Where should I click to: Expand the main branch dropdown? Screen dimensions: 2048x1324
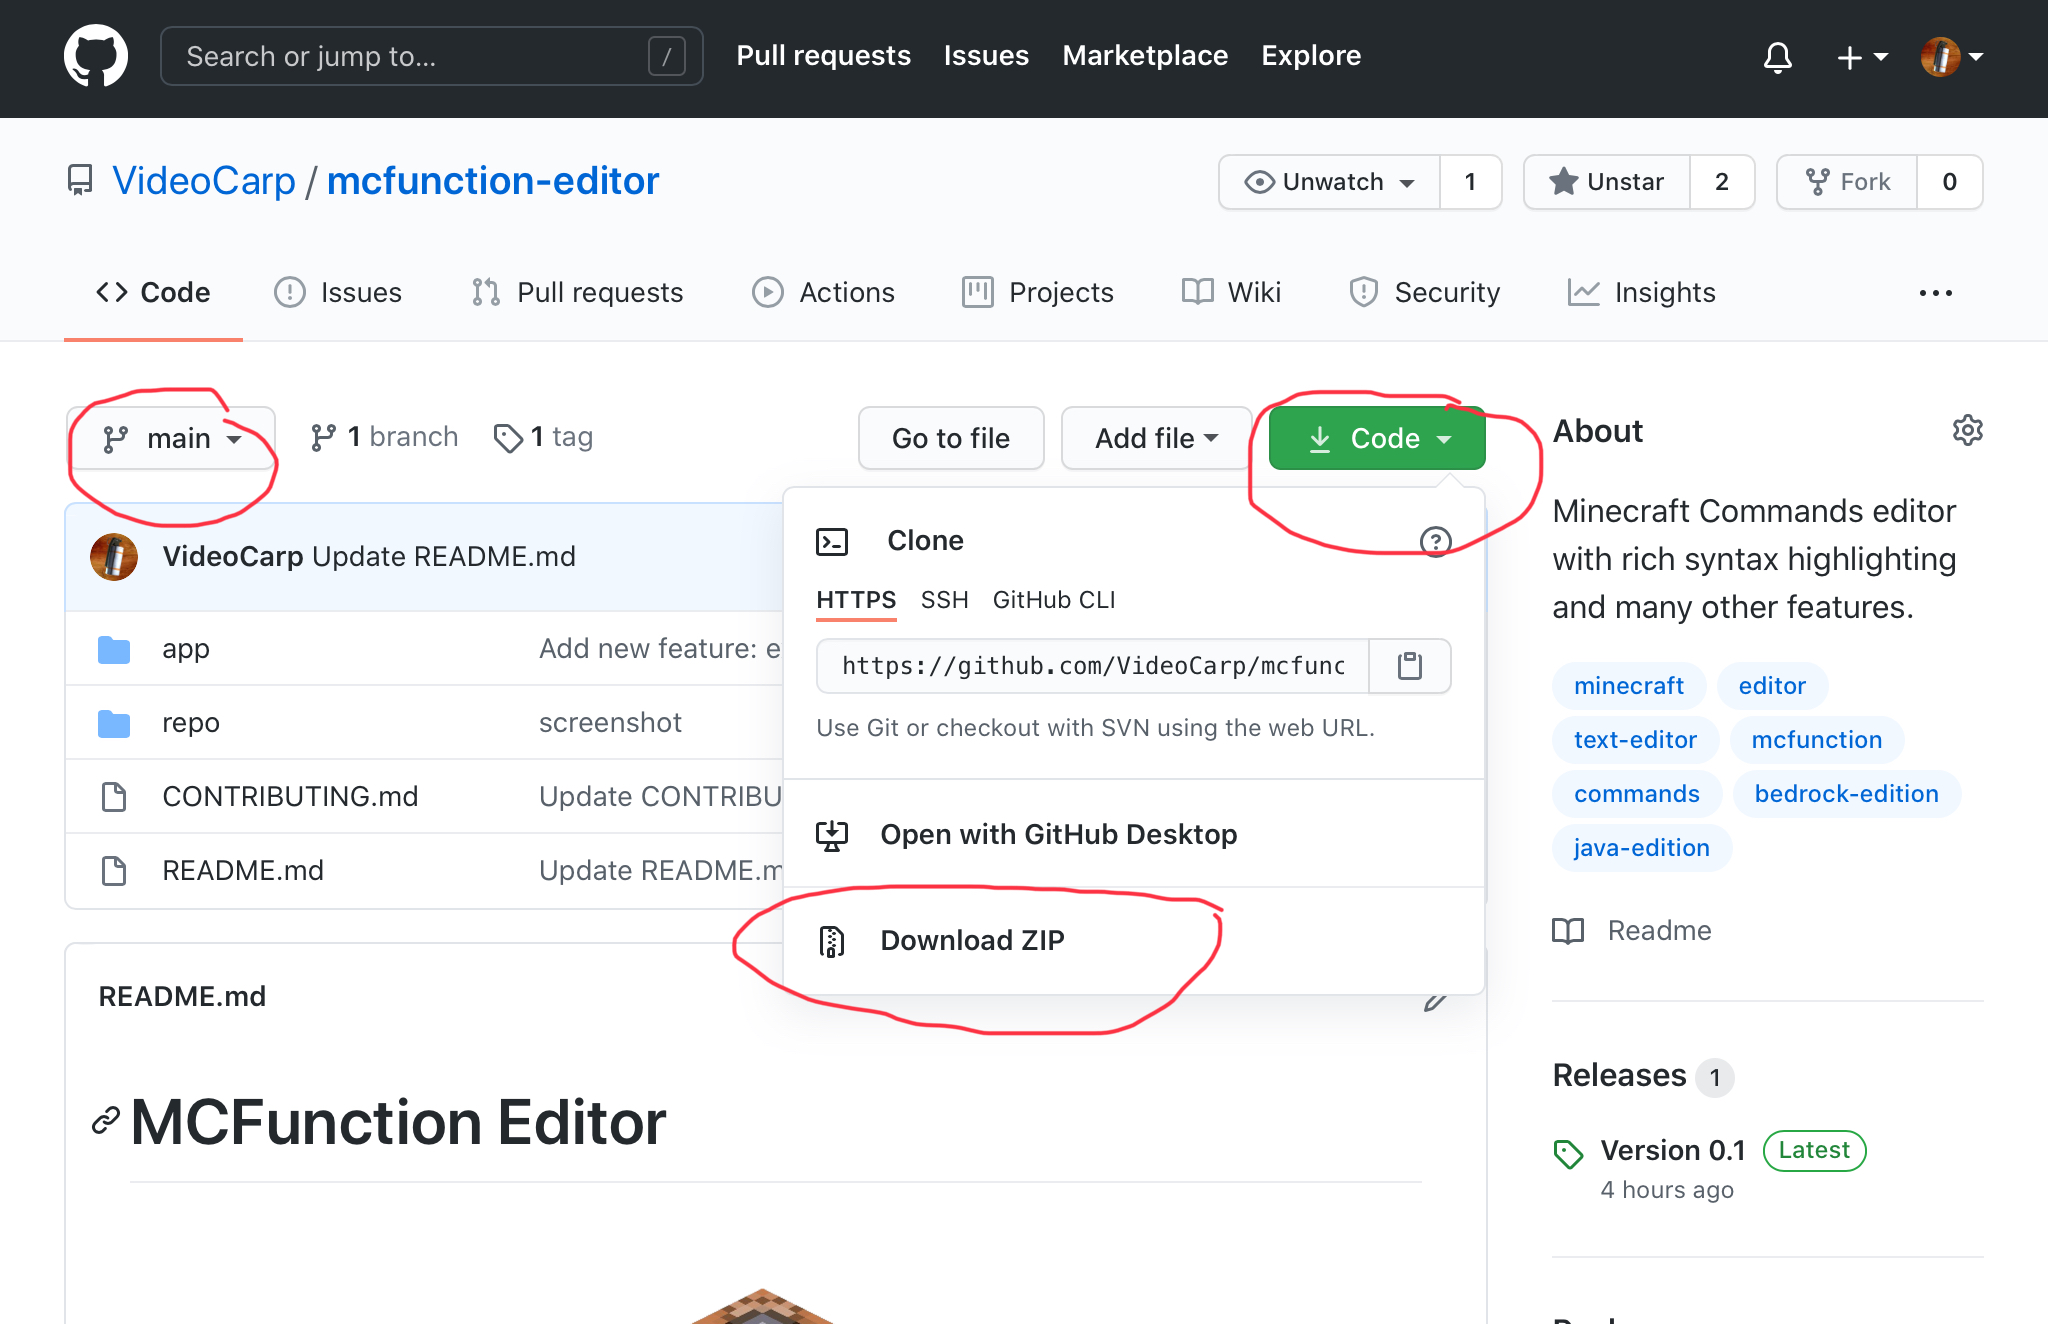pos(172,438)
